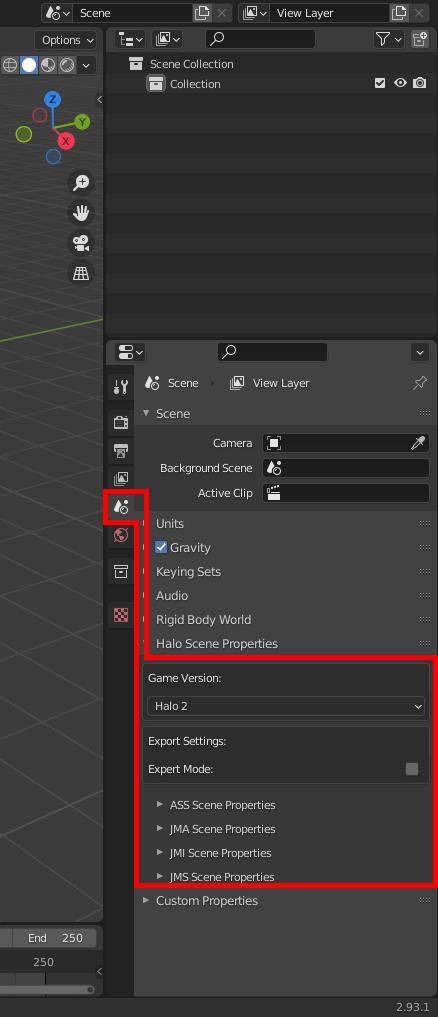Click the Camera eyedropper button
The width and height of the screenshot is (438, 1017).
coord(418,443)
